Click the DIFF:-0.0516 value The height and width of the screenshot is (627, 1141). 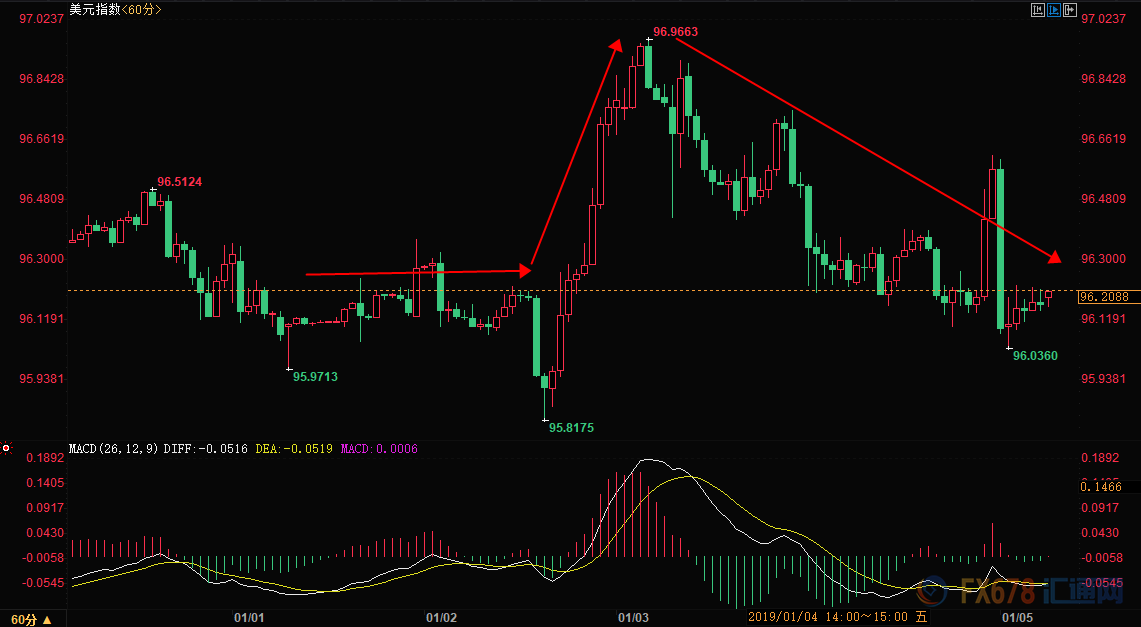coord(207,449)
